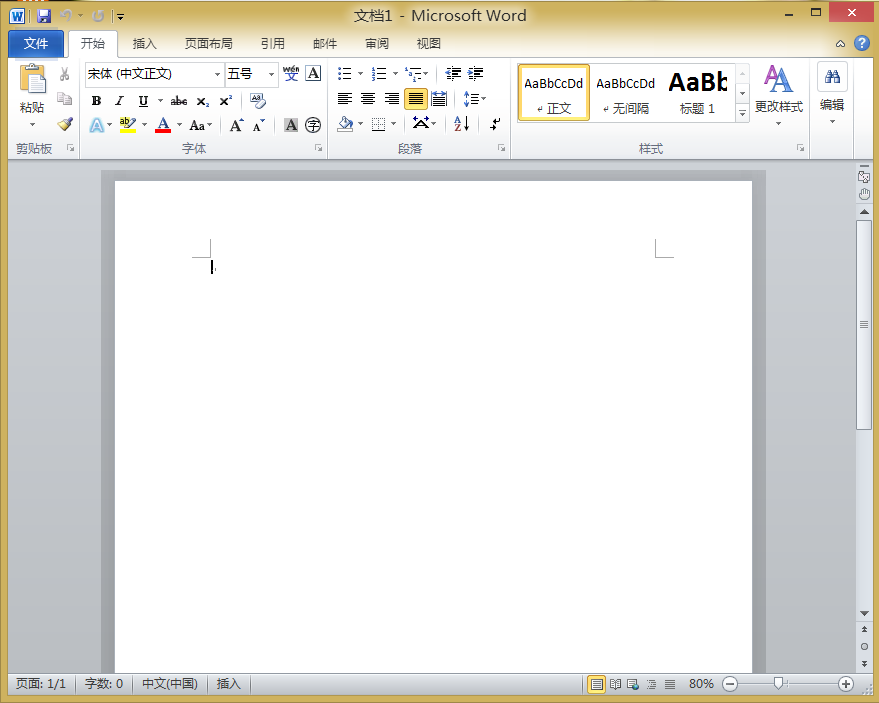
Task: Toggle Center alignment
Action: [x=368, y=99]
